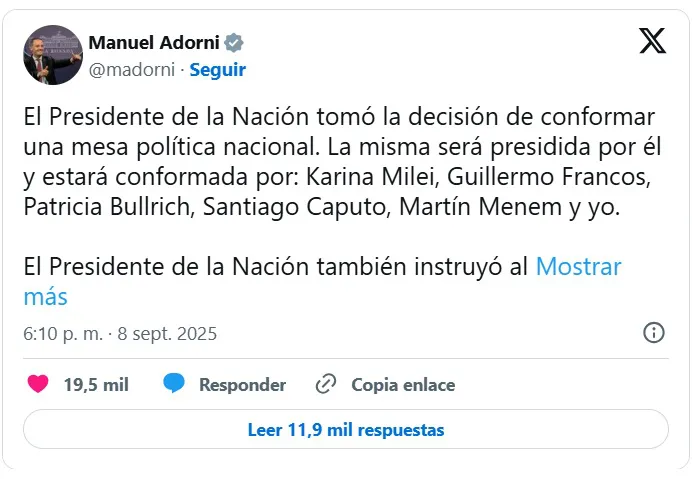Click the blue verified badge icon
The height and width of the screenshot is (479, 692).
(x=234, y=43)
